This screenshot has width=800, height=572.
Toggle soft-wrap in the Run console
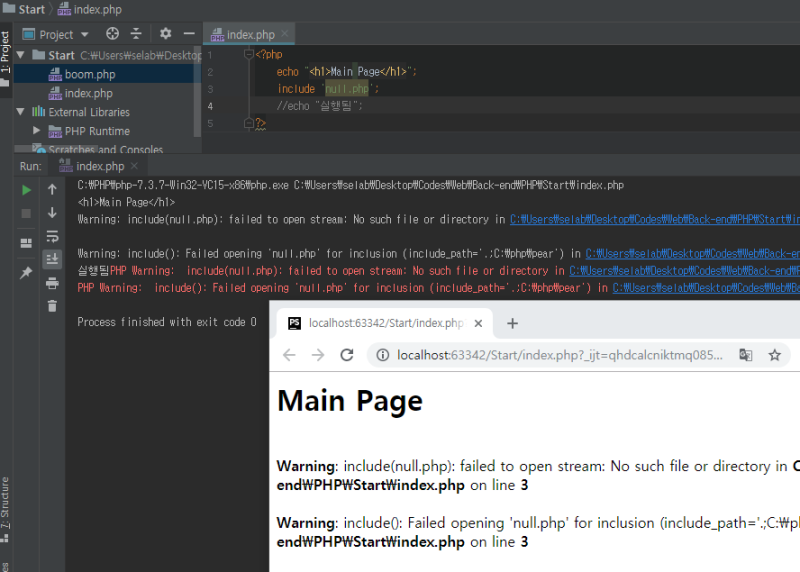click(52, 236)
